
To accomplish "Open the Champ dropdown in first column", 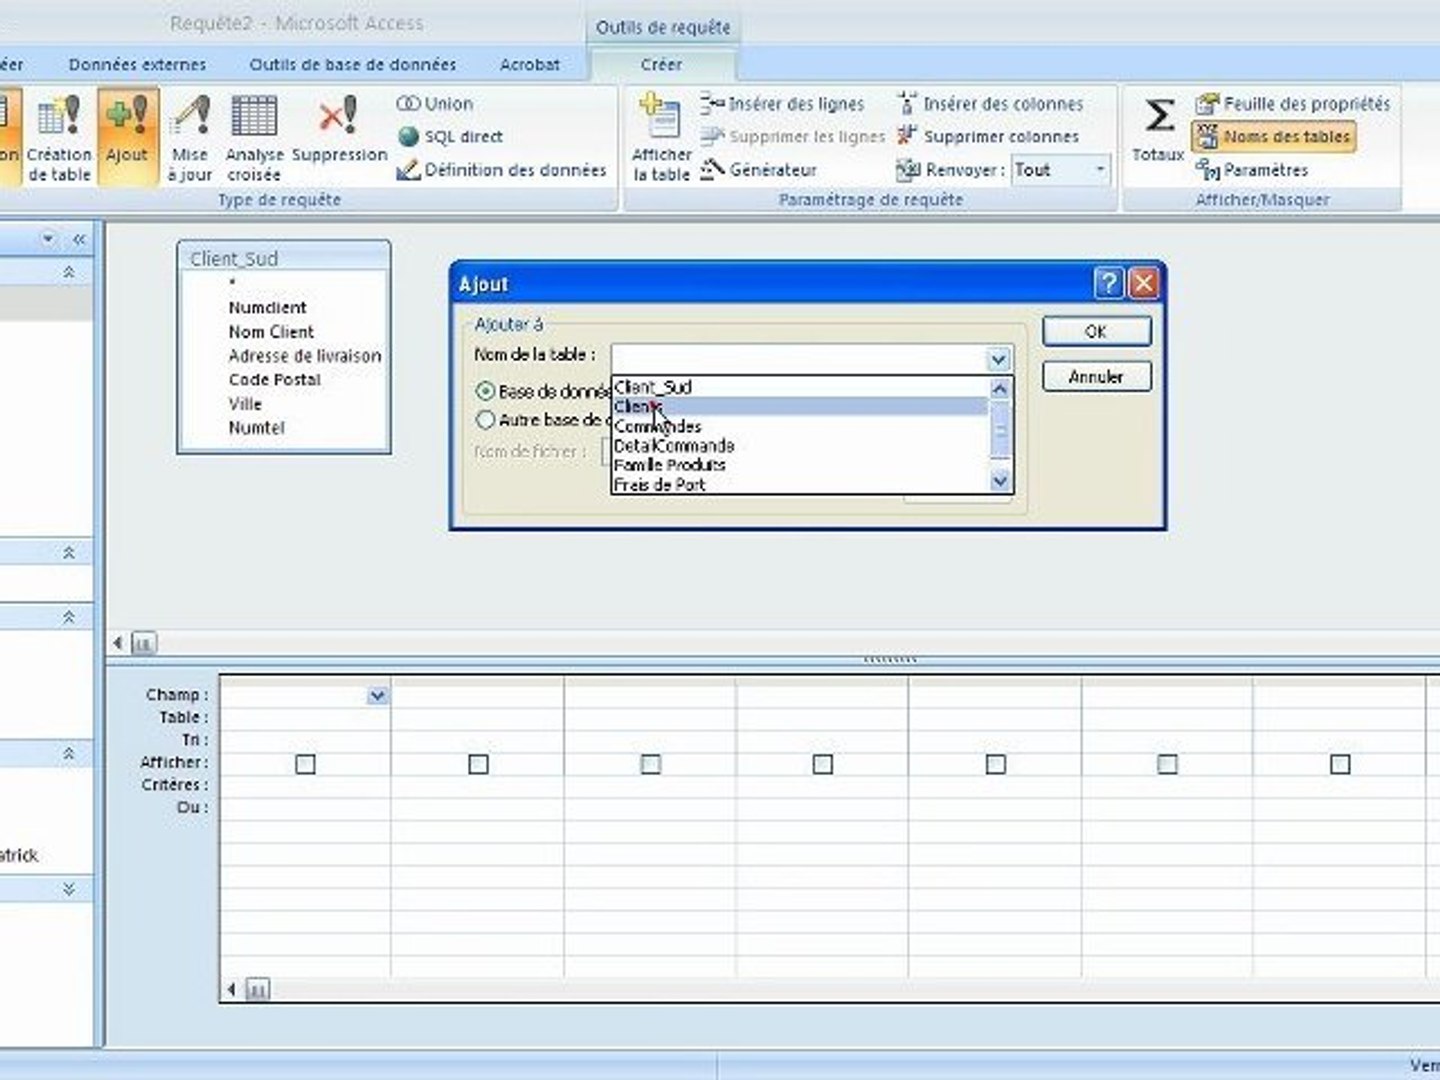I will (x=377, y=695).
